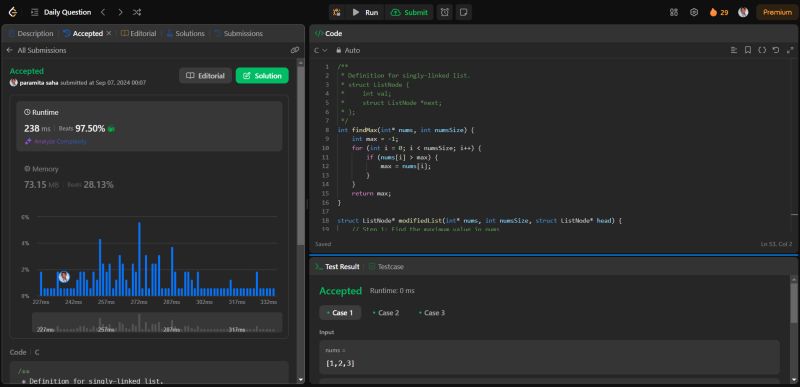Screen dimensions: 800x387
Task: Open the C language dropdown
Action: (320, 50)
